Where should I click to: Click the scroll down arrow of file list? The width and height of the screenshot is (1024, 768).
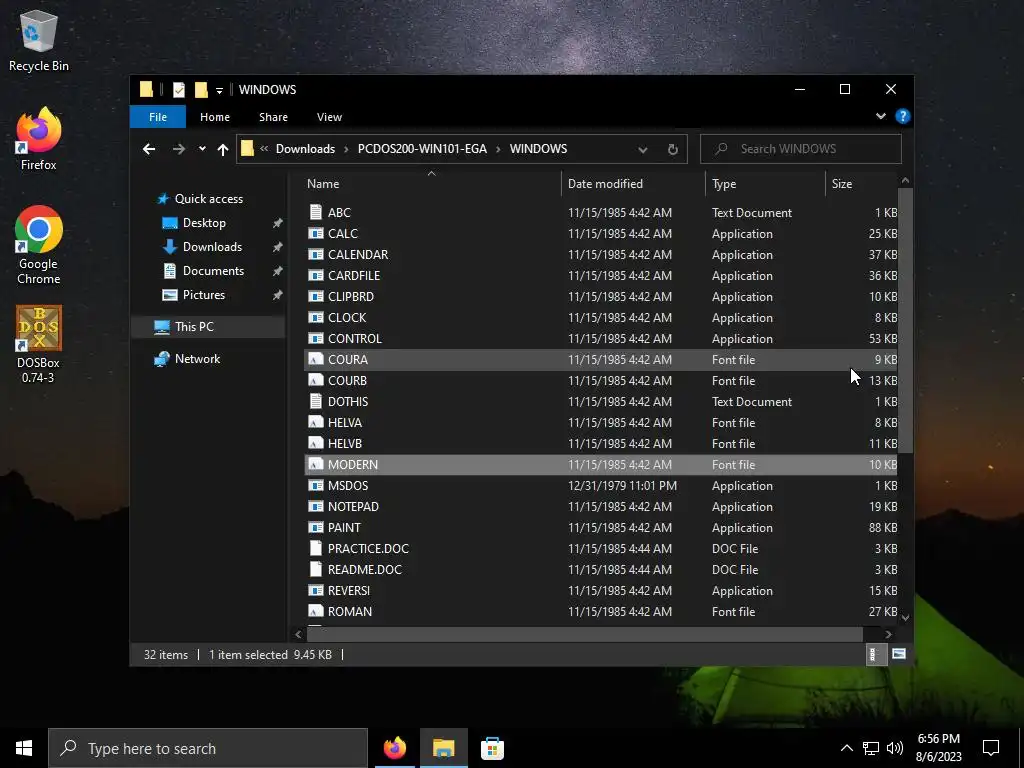pyautogui.click(x=905, y=617)
